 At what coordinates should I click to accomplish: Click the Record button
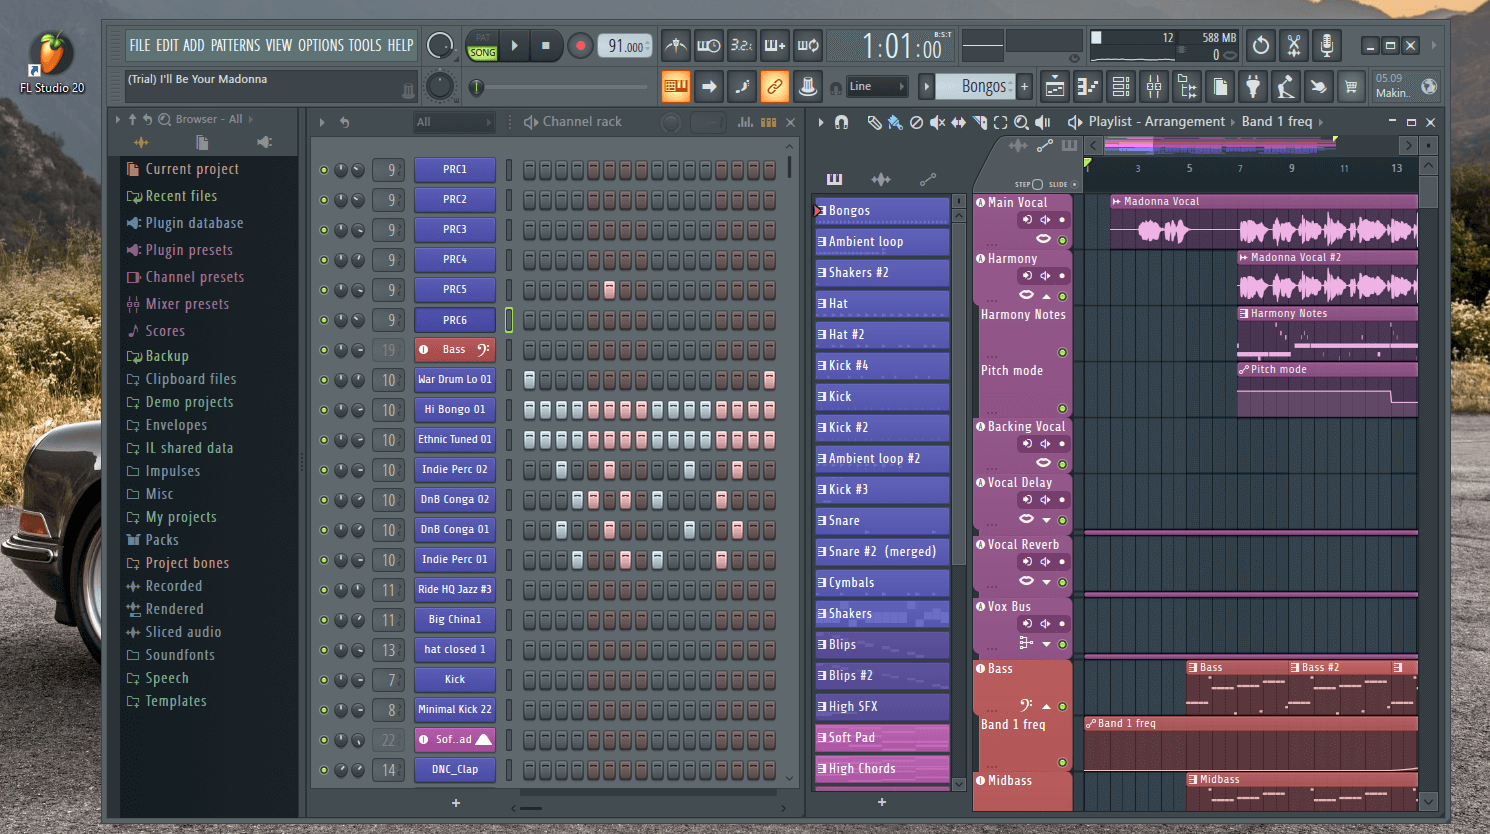[x=580, y=46]
